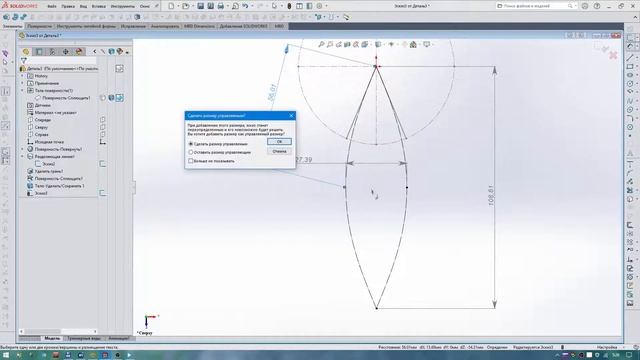Click the Zoom to Fit magnifier icon in viewport toolbar
Screen dimensions: 640x360
tap(321, 44)
